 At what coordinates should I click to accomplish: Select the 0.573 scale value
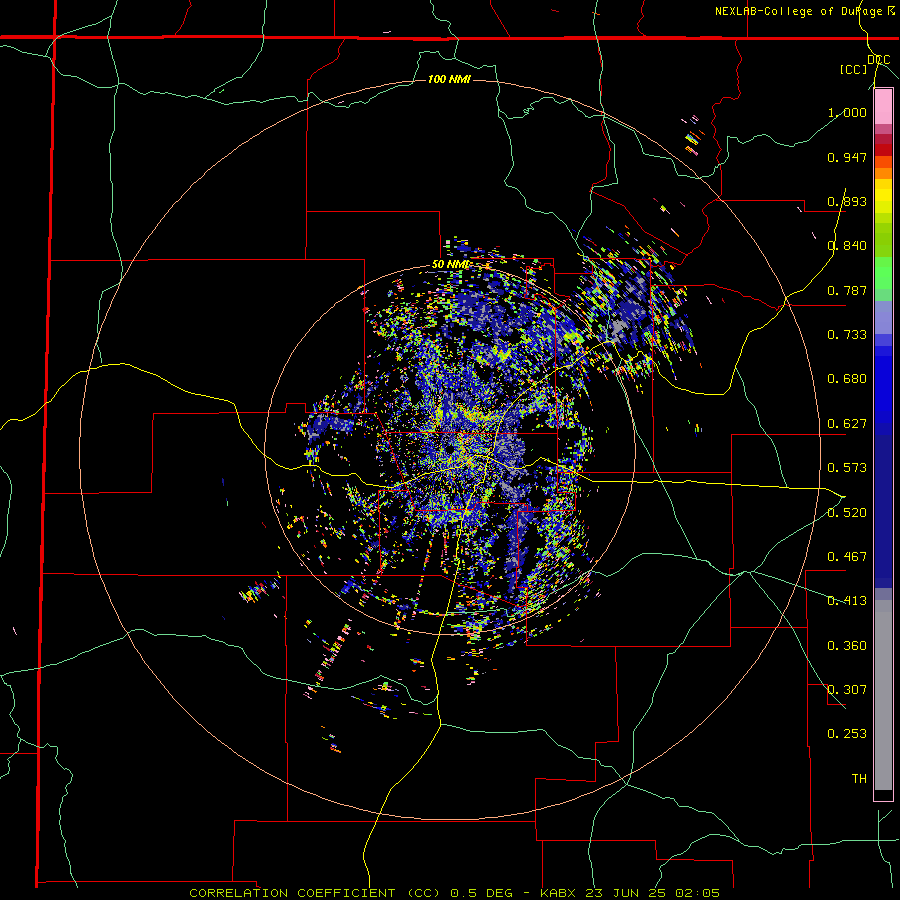[847, 468]
